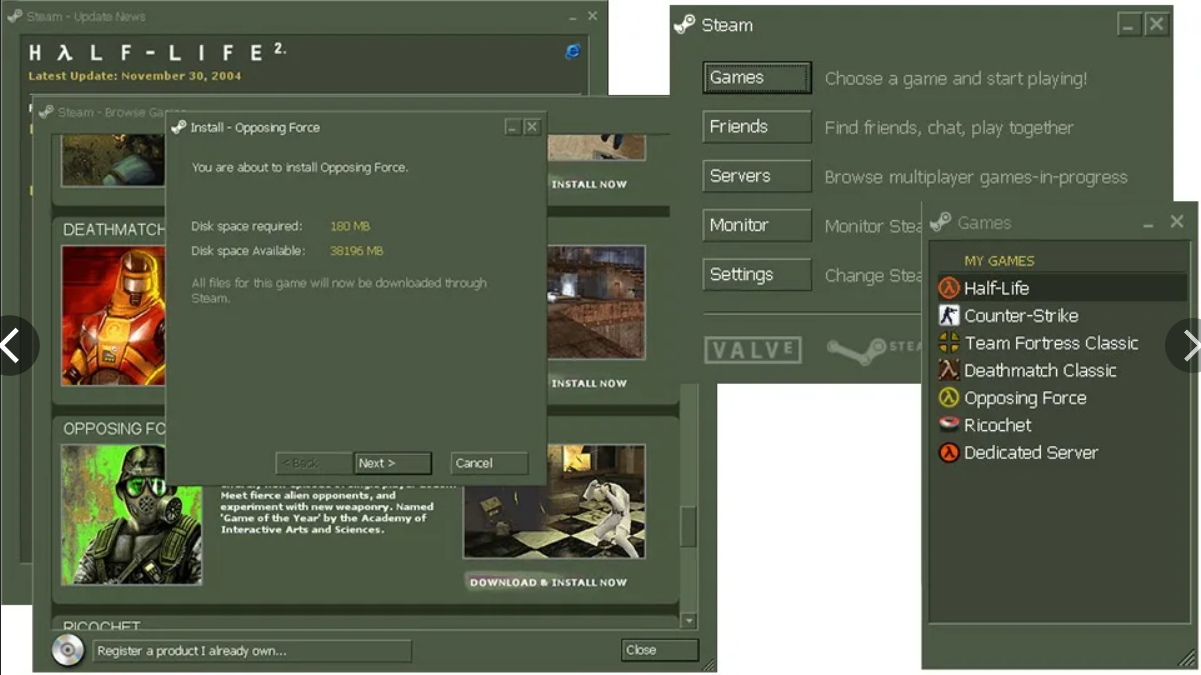Screen dimensions: 1201x675
Task: Minimize the Games window
Action: [1148, 223]
